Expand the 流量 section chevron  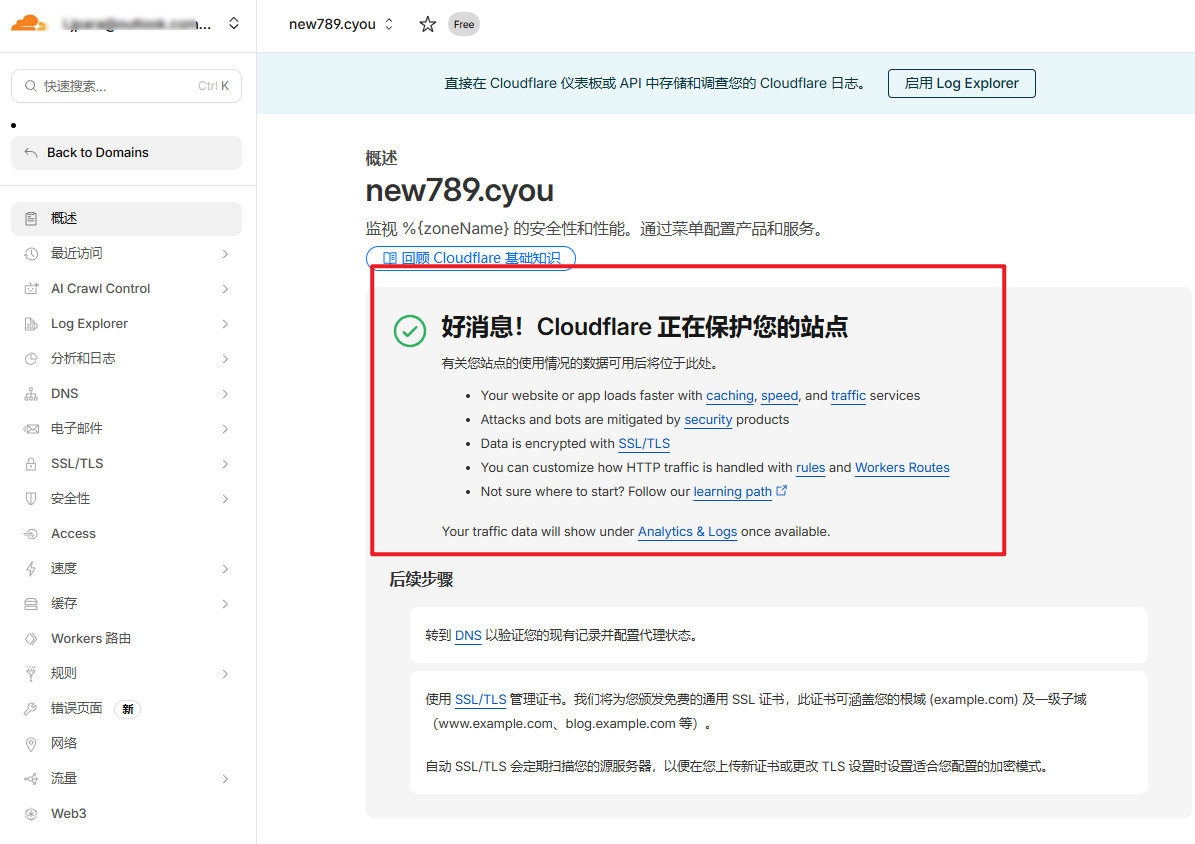(226, 779)
